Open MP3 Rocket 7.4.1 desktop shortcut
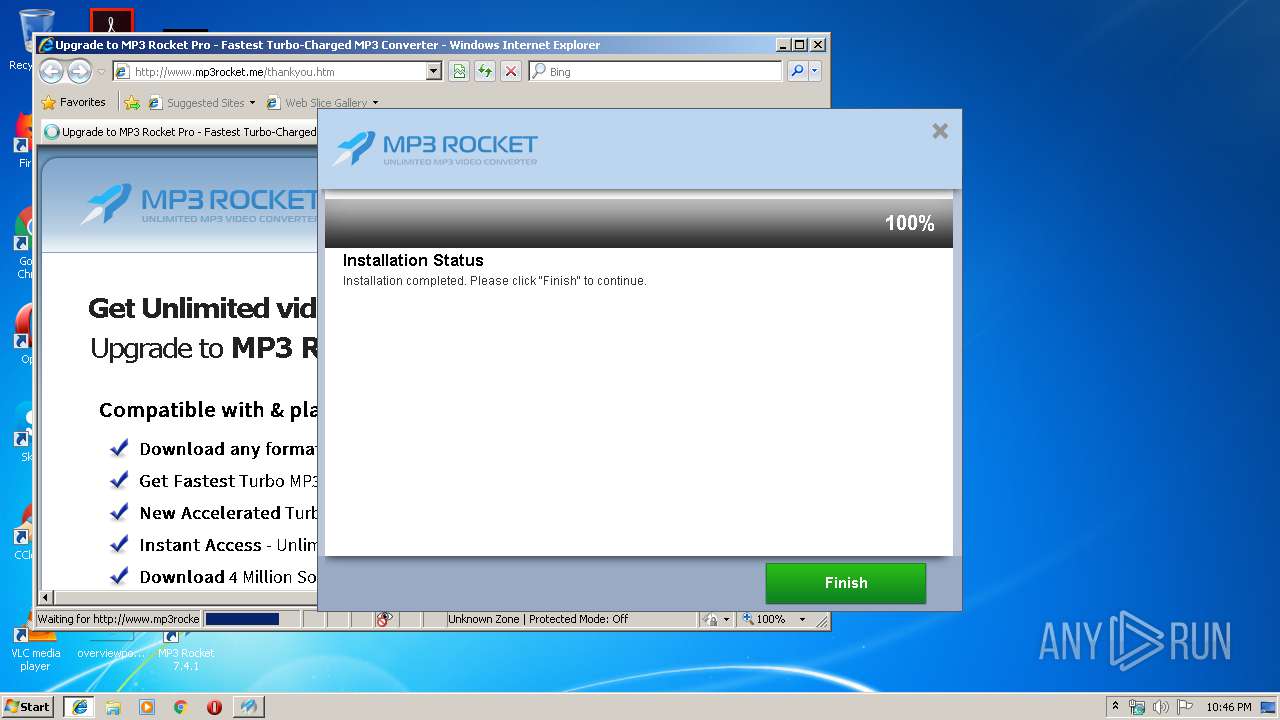This screenshot has height=720, width=1280. point(185,649)
